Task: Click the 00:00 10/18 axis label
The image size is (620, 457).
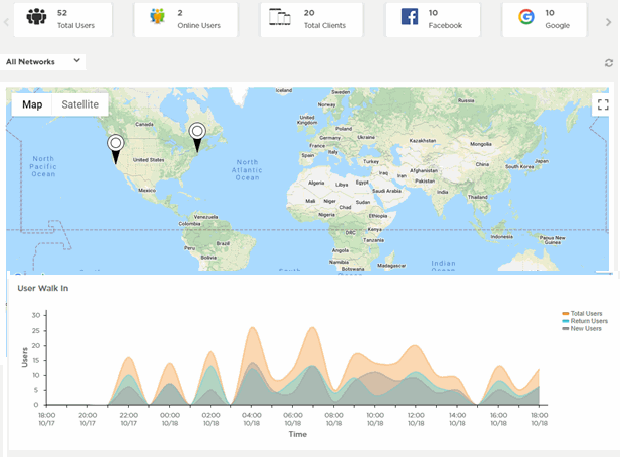Action: (x=170, y=419)
